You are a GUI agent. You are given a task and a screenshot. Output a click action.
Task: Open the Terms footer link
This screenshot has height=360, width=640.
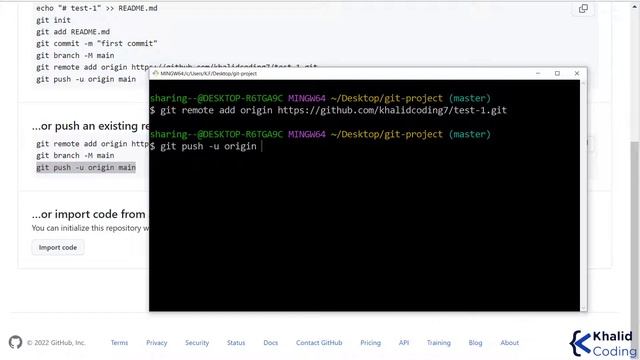click(119, 343)
